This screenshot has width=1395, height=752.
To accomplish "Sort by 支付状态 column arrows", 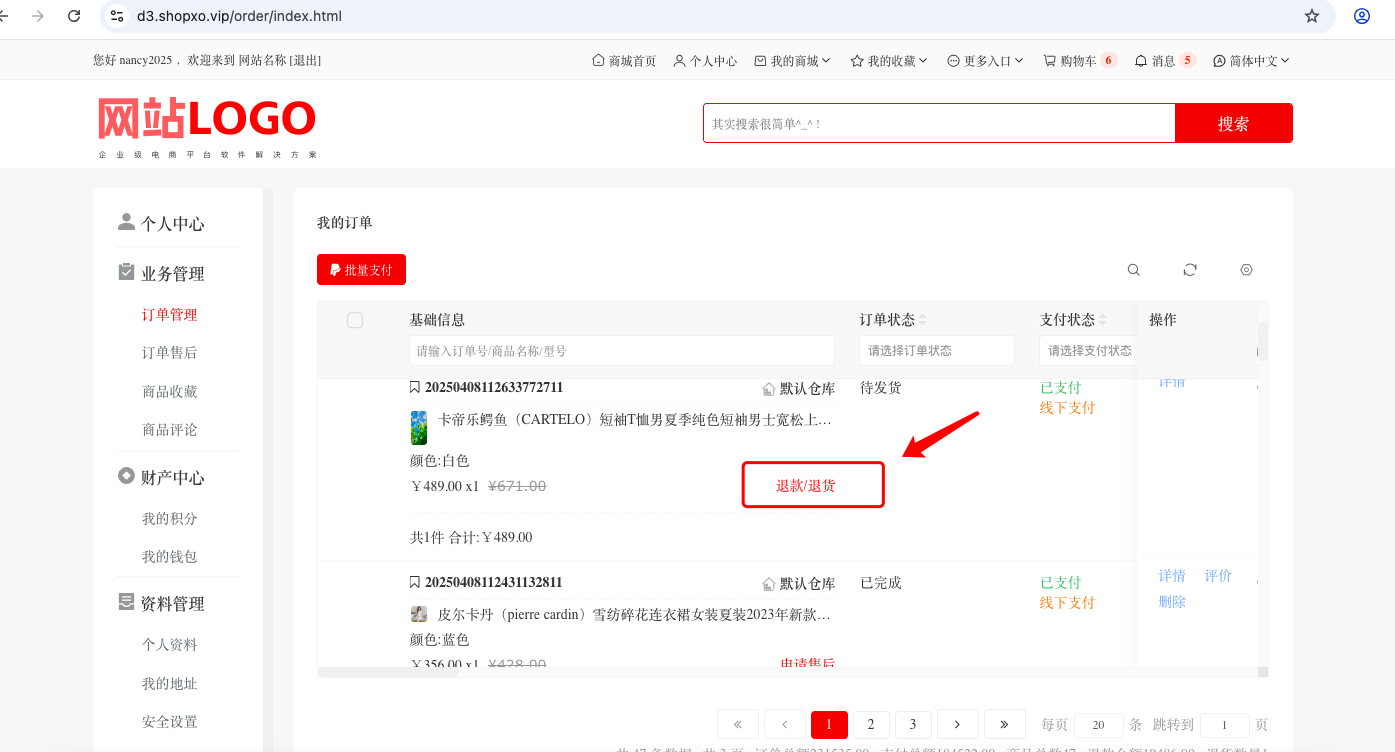I will pyautogui.click(x=1103, y=320).
